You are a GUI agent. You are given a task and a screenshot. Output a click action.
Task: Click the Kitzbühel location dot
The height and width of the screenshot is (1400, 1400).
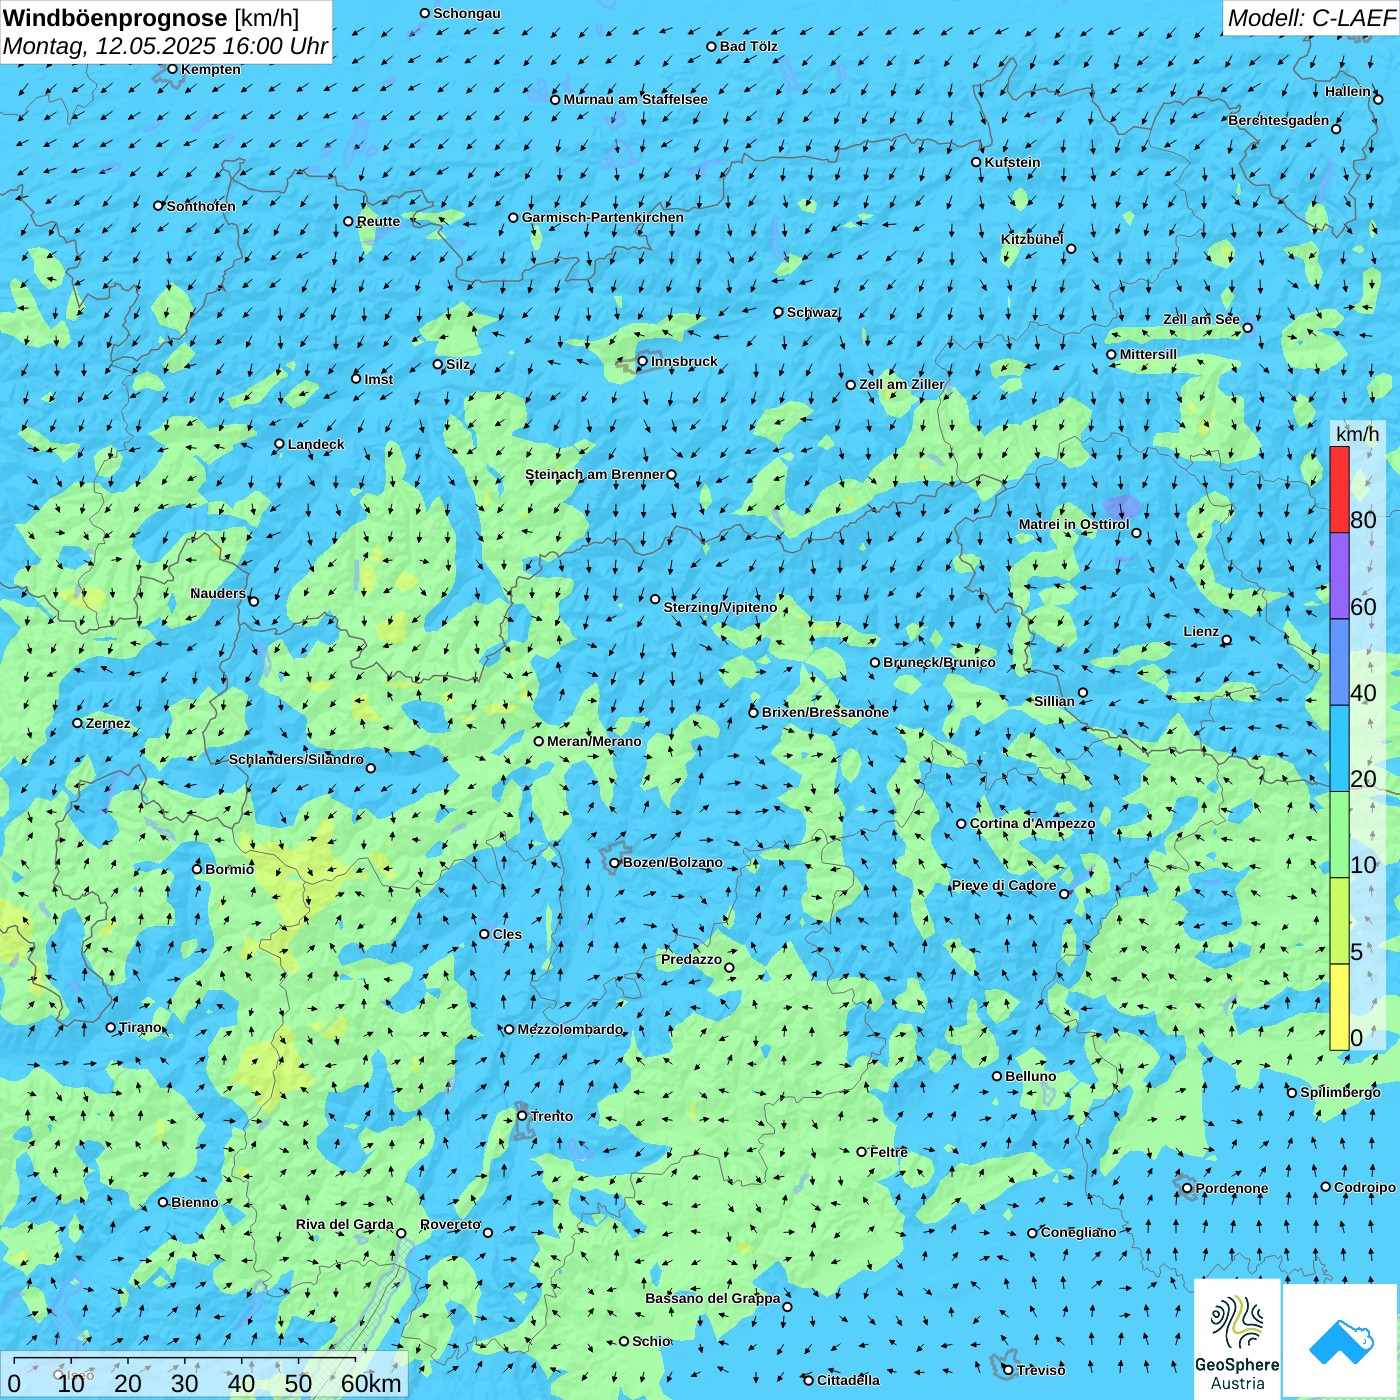(1071, 249)
